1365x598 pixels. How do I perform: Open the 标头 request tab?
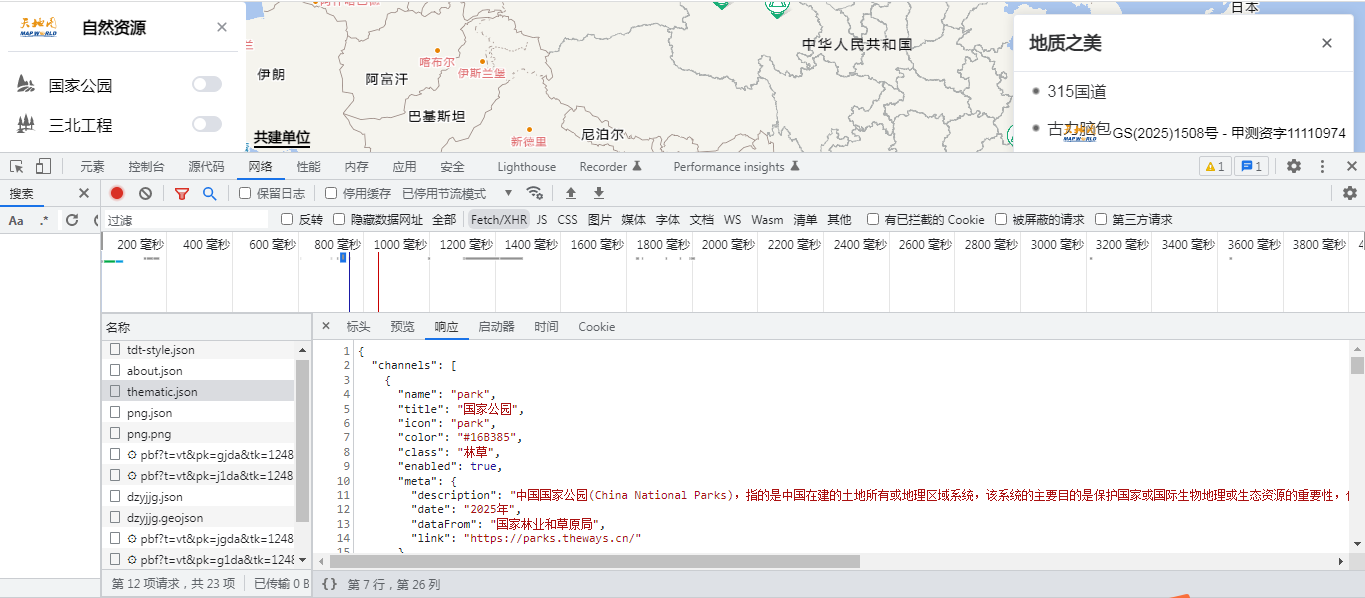[358, 326]
